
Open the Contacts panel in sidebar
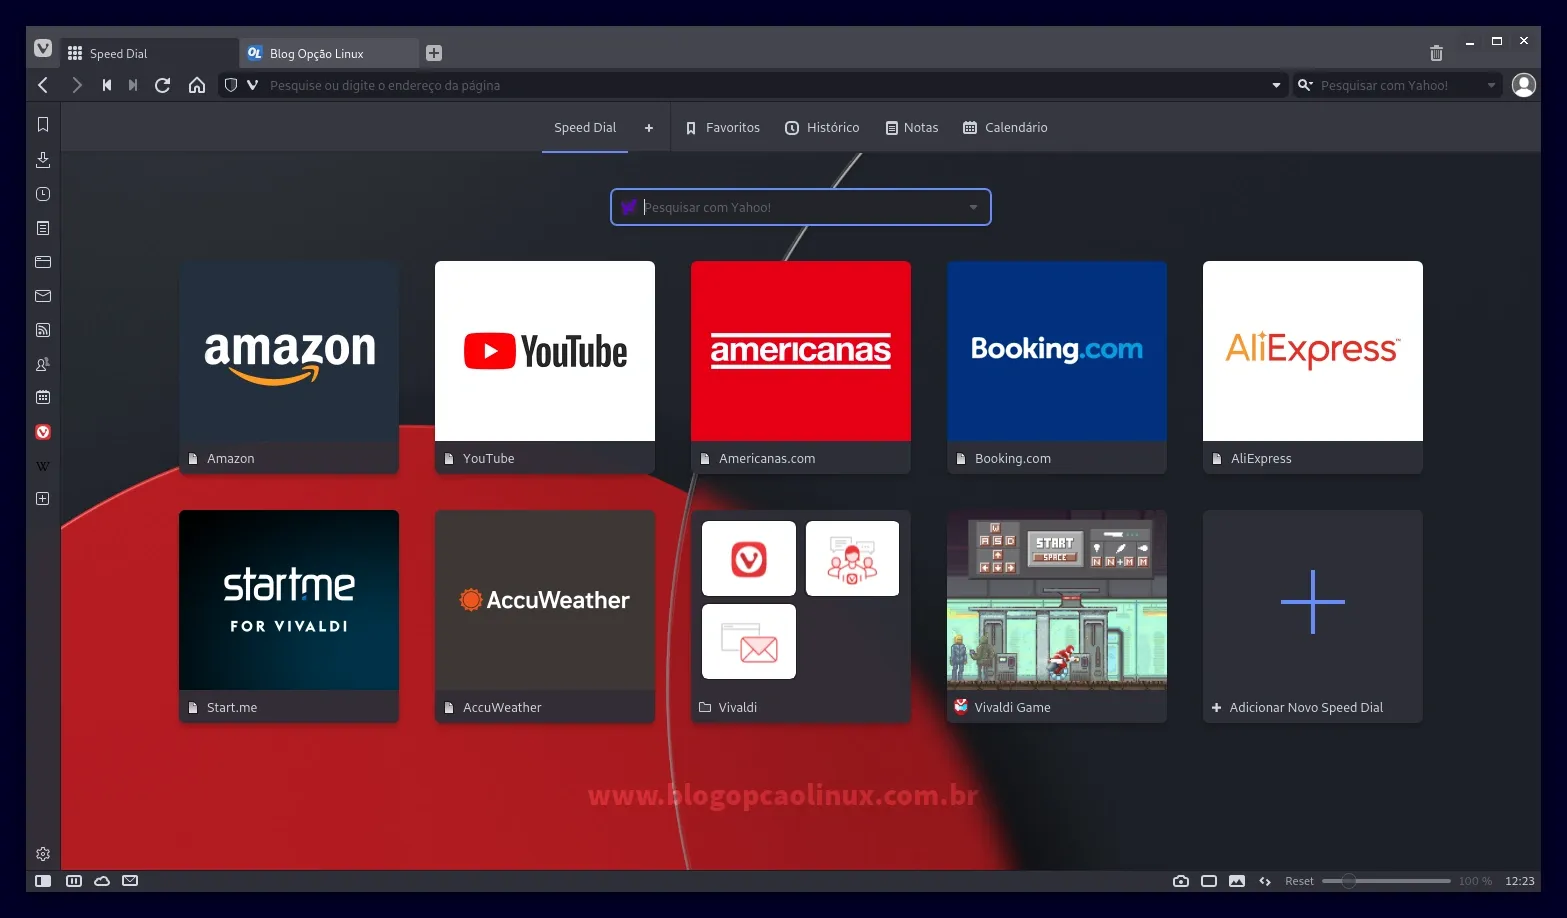click(x=43, y=364)
